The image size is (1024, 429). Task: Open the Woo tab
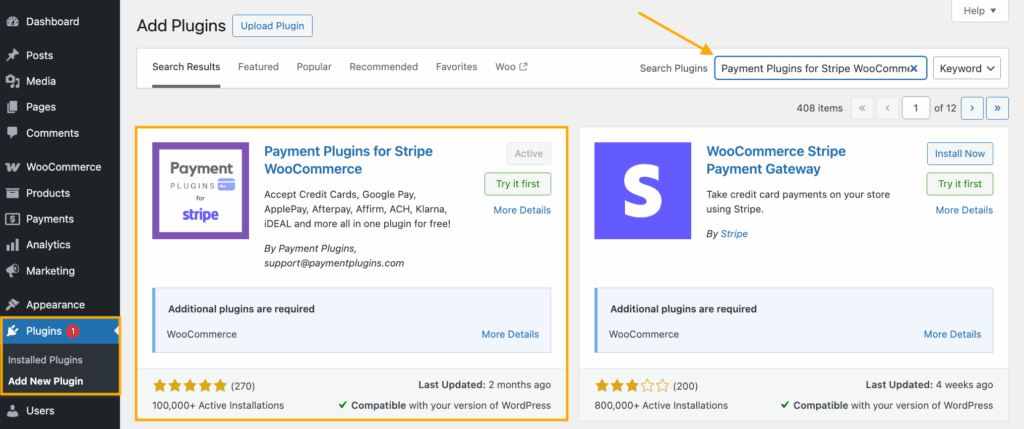(511, 67)
